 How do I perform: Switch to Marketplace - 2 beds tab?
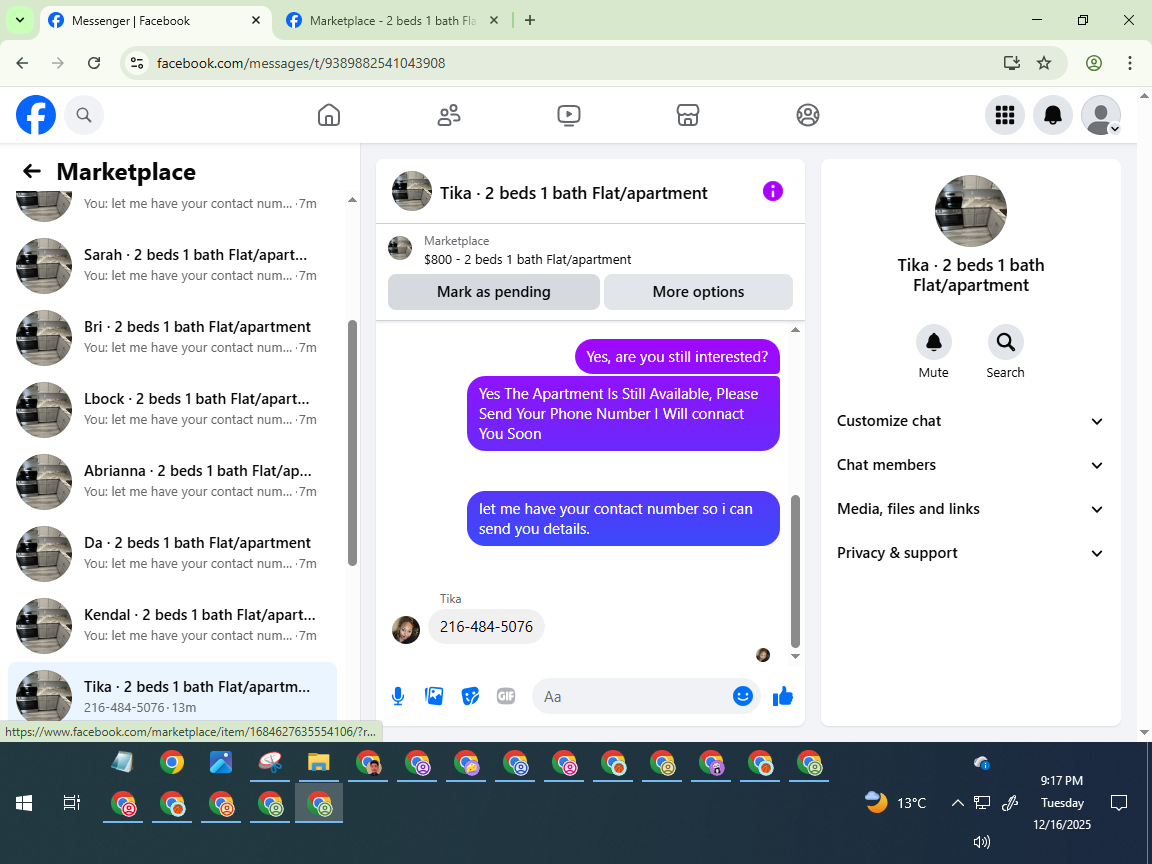pyautogui.click(x=393, y=21)
